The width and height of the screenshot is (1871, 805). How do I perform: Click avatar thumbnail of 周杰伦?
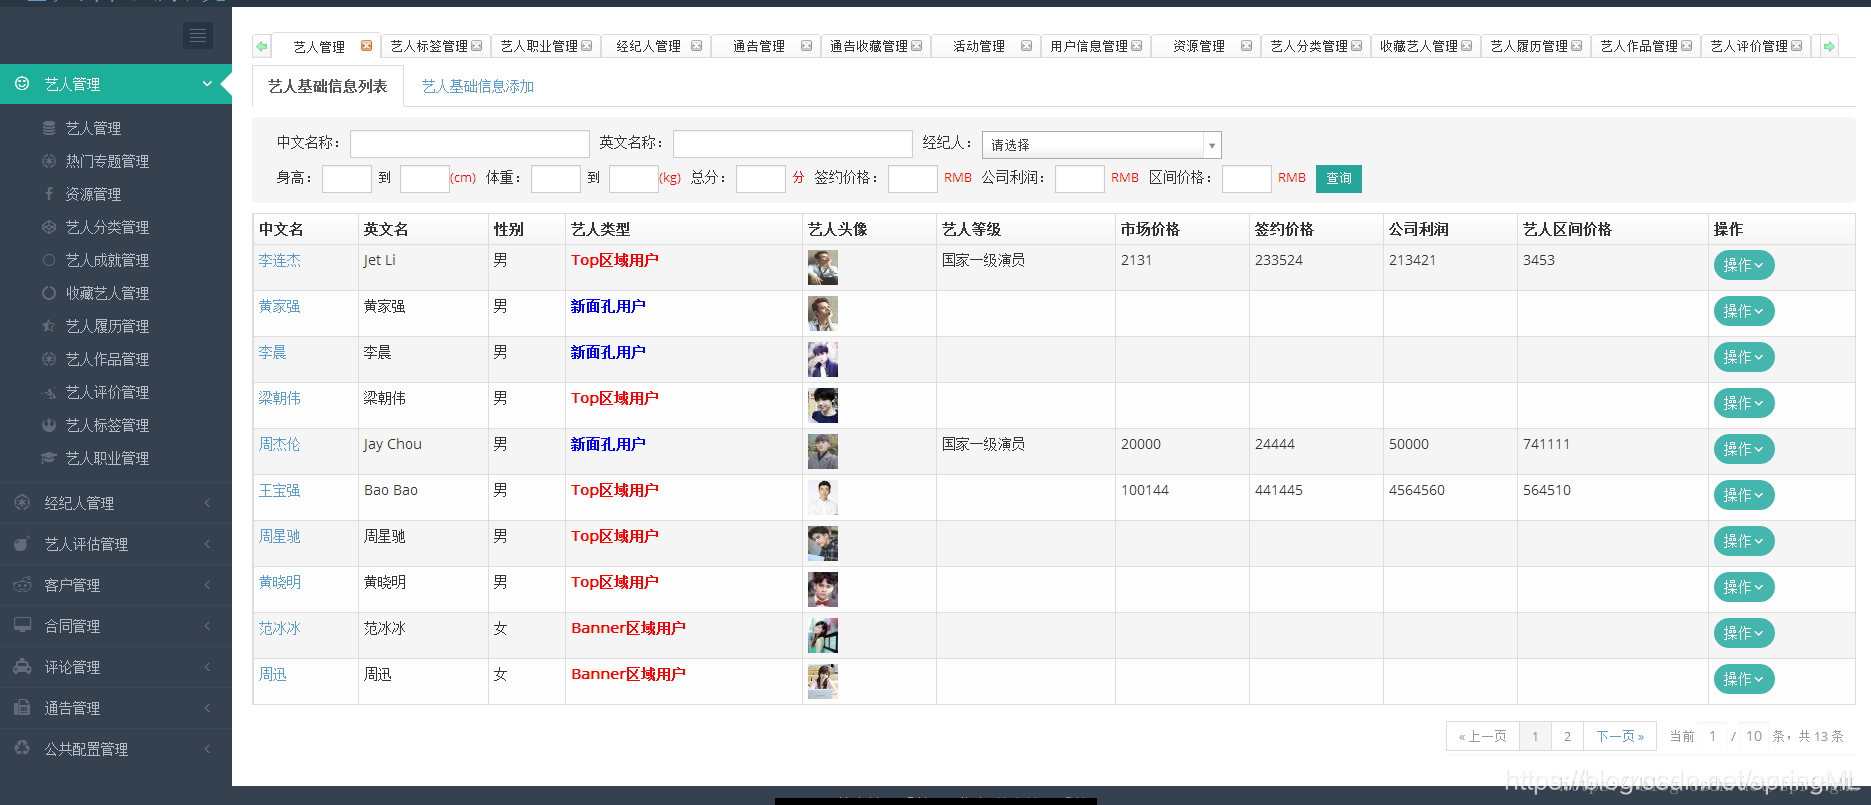tap(823, 452)
